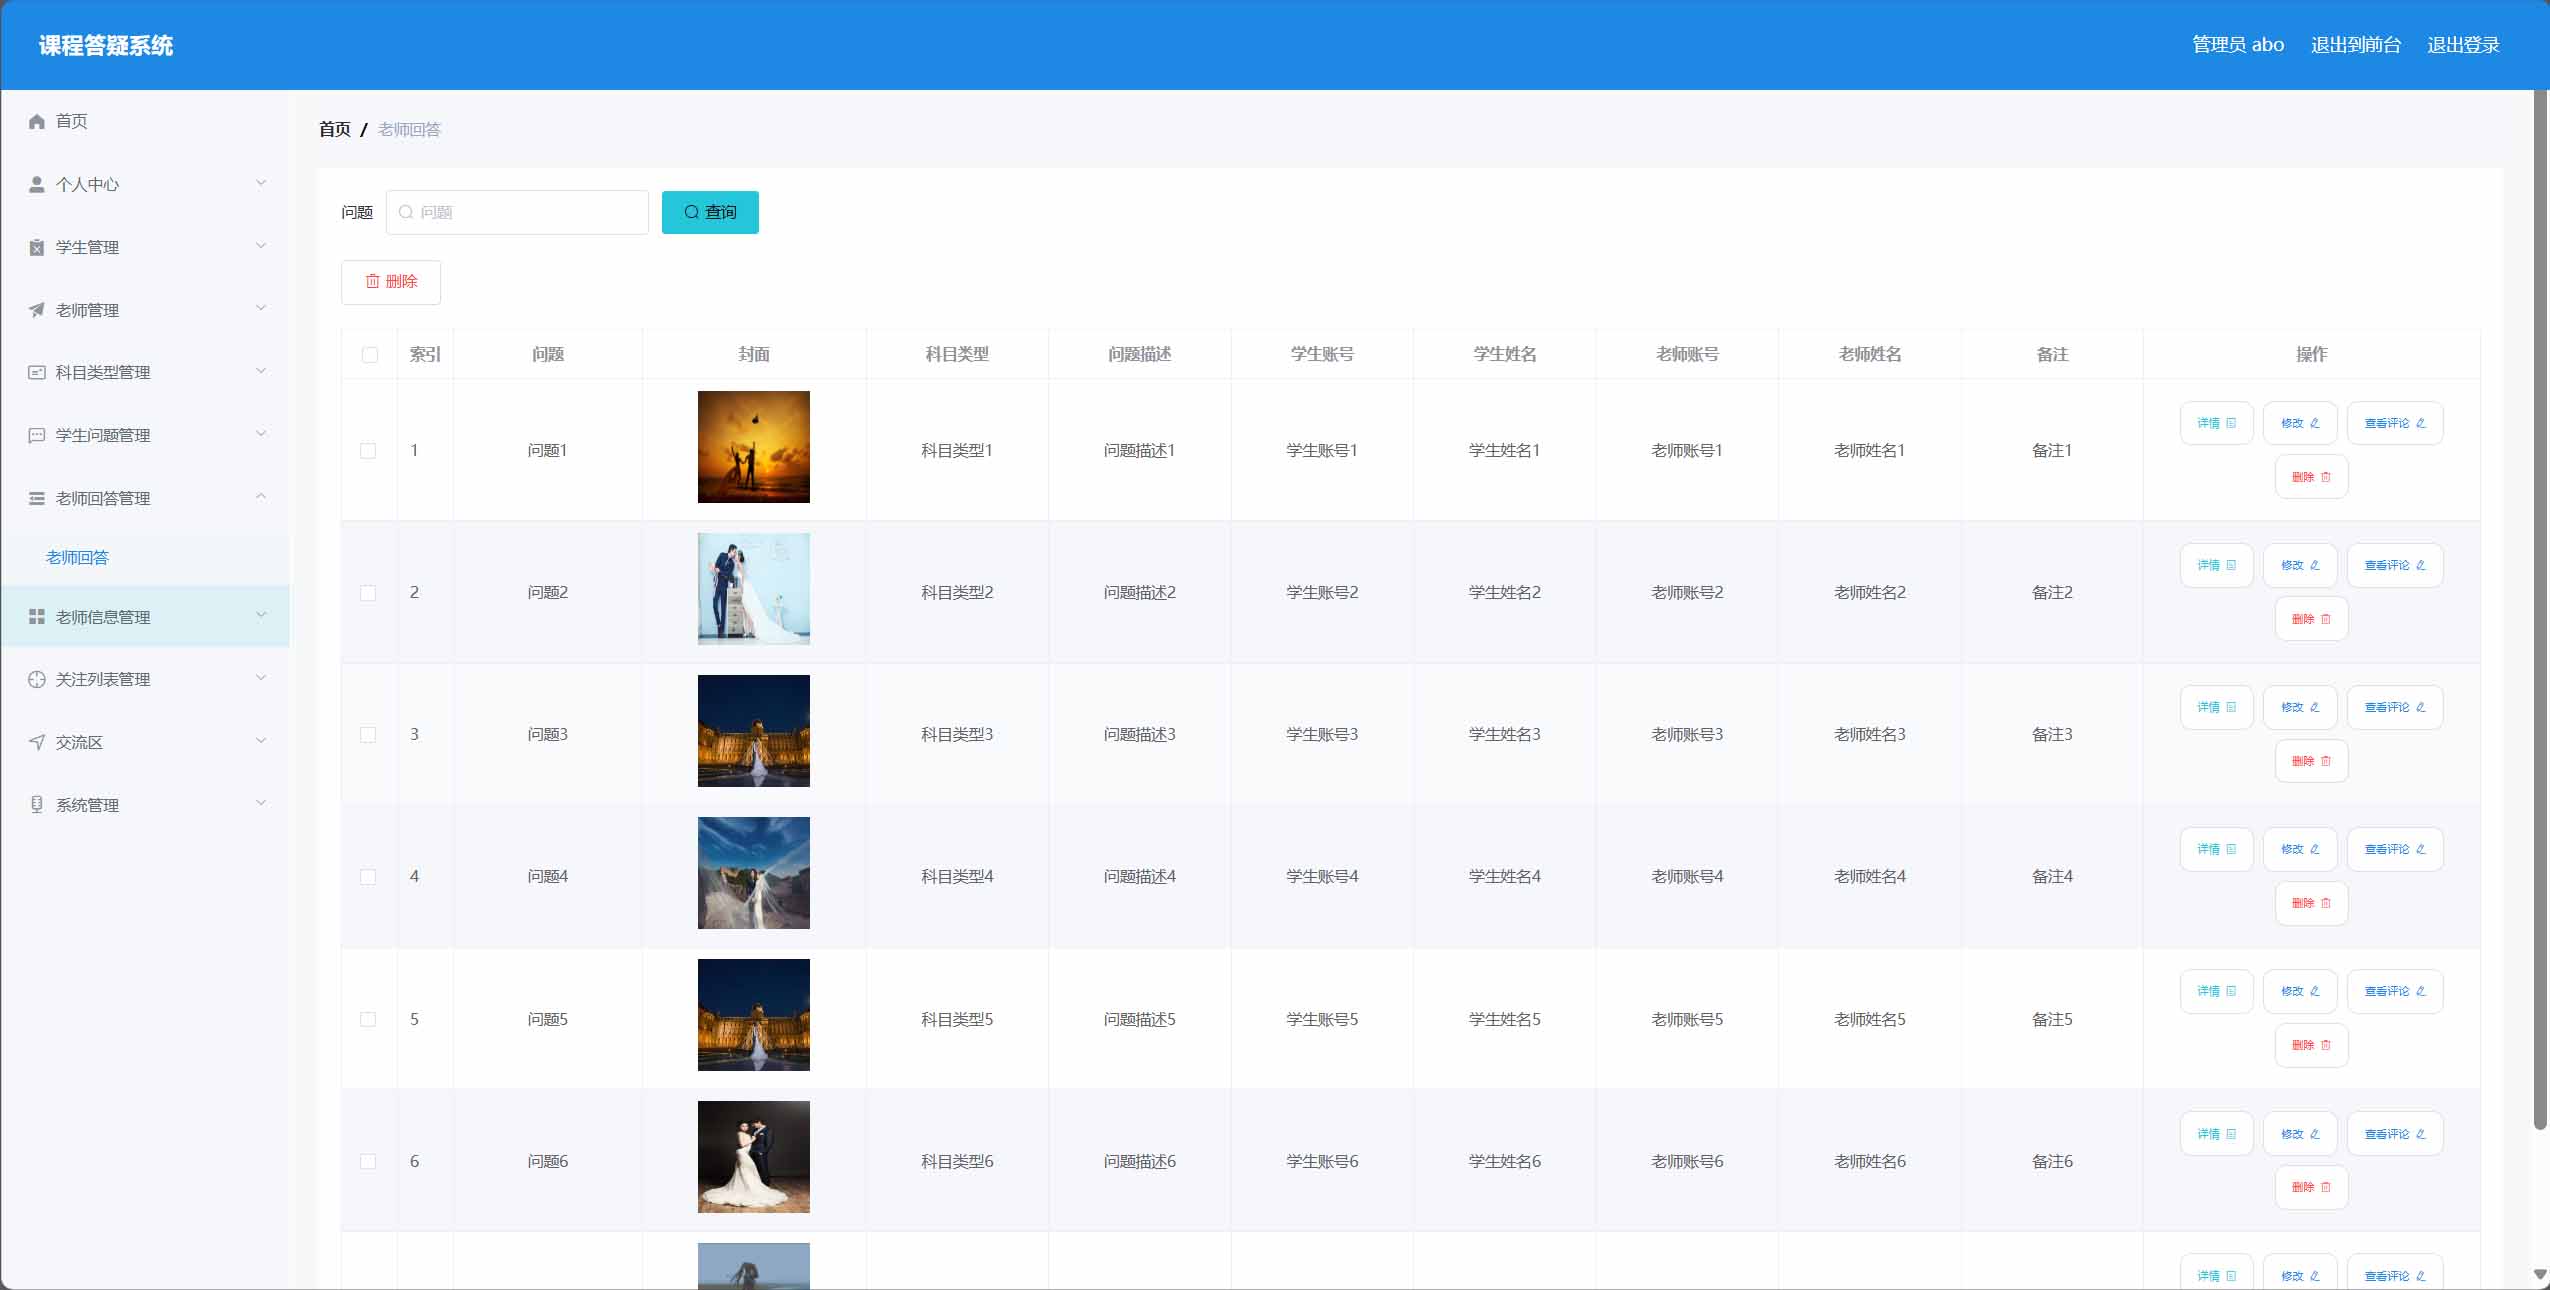The image size is (2550, 1290).
Task: Open 查看评论 for row 问题2
Action: point(2395,565)
